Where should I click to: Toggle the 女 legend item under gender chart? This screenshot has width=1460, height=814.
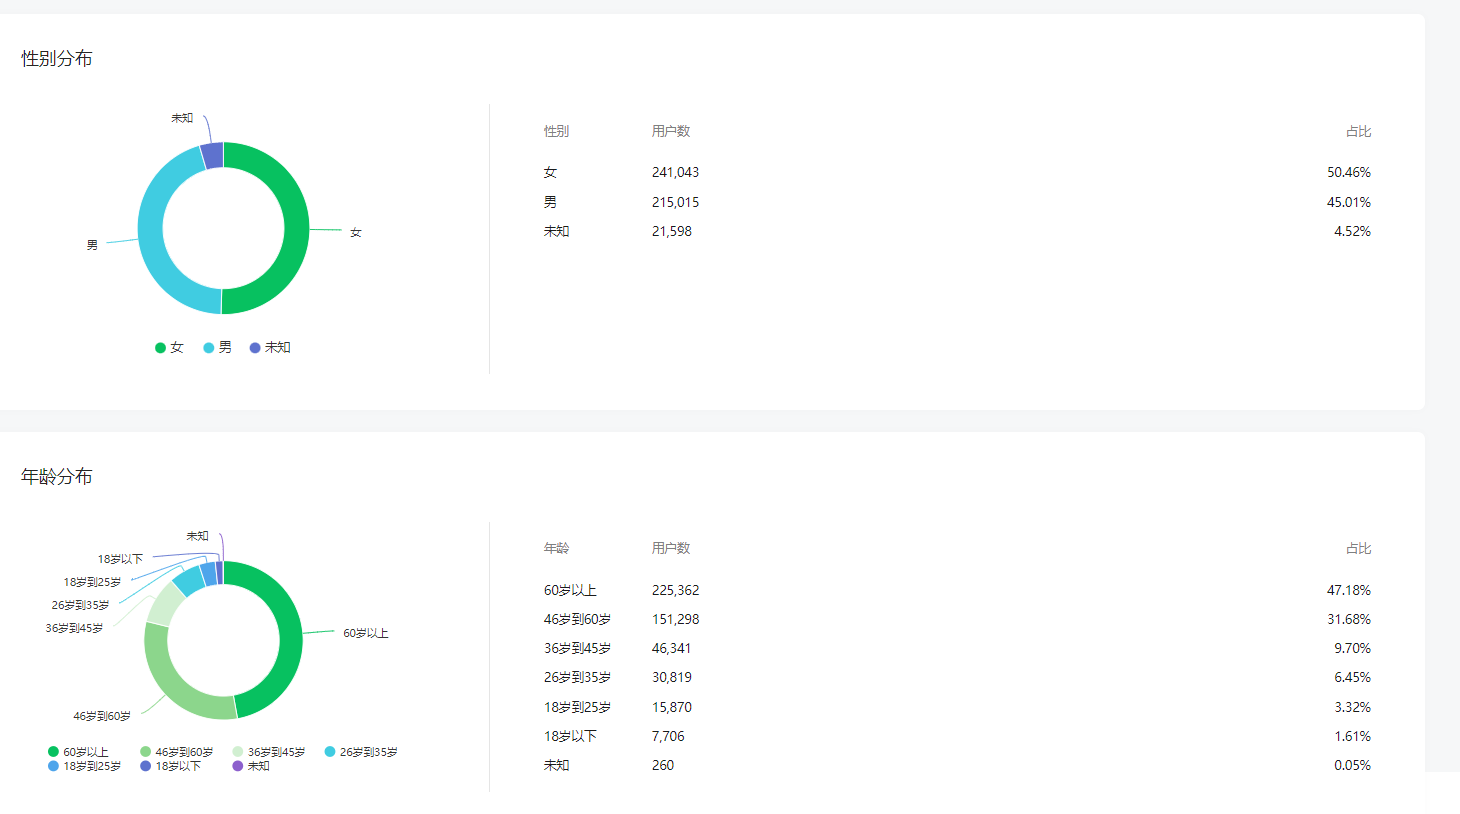(169, 348)
